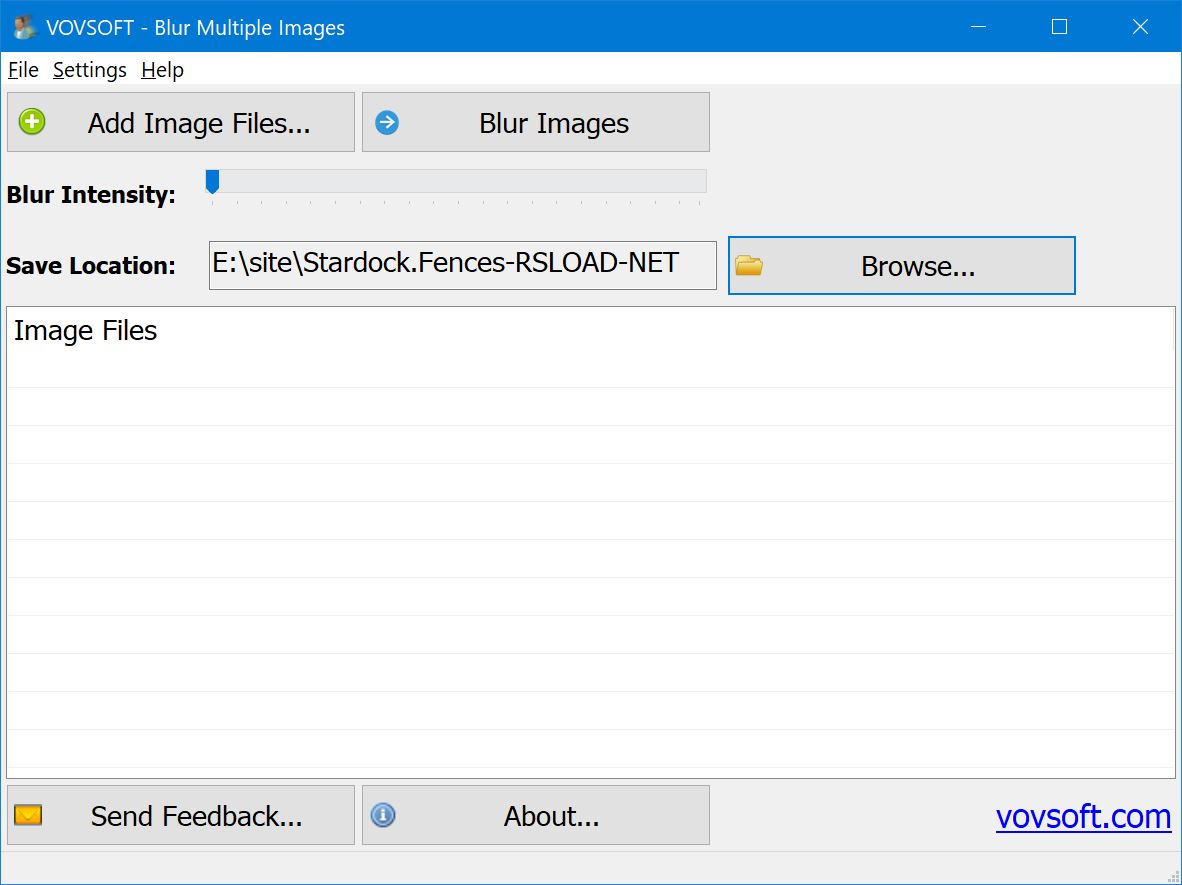The width and height of the screenshot is (1182, 885).
Task: Open the Help menu
Action: point(162,69)
